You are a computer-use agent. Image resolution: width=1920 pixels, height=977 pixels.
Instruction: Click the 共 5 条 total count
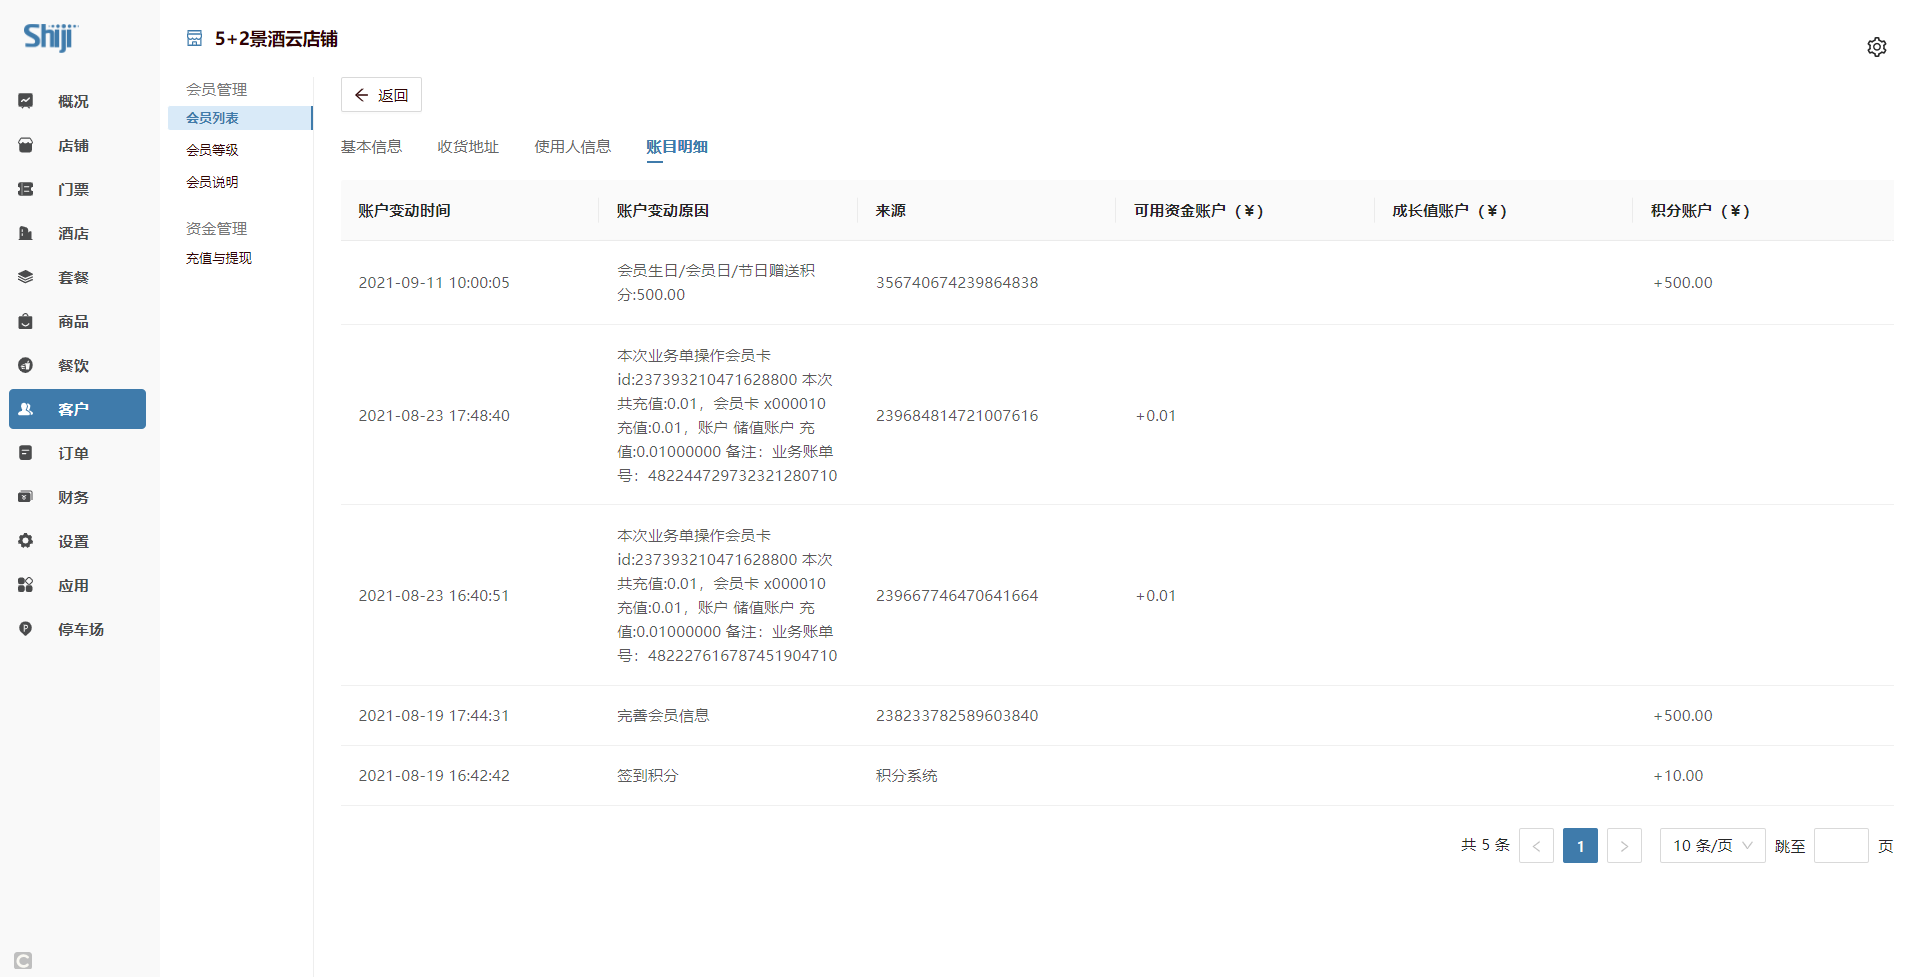1485,846
